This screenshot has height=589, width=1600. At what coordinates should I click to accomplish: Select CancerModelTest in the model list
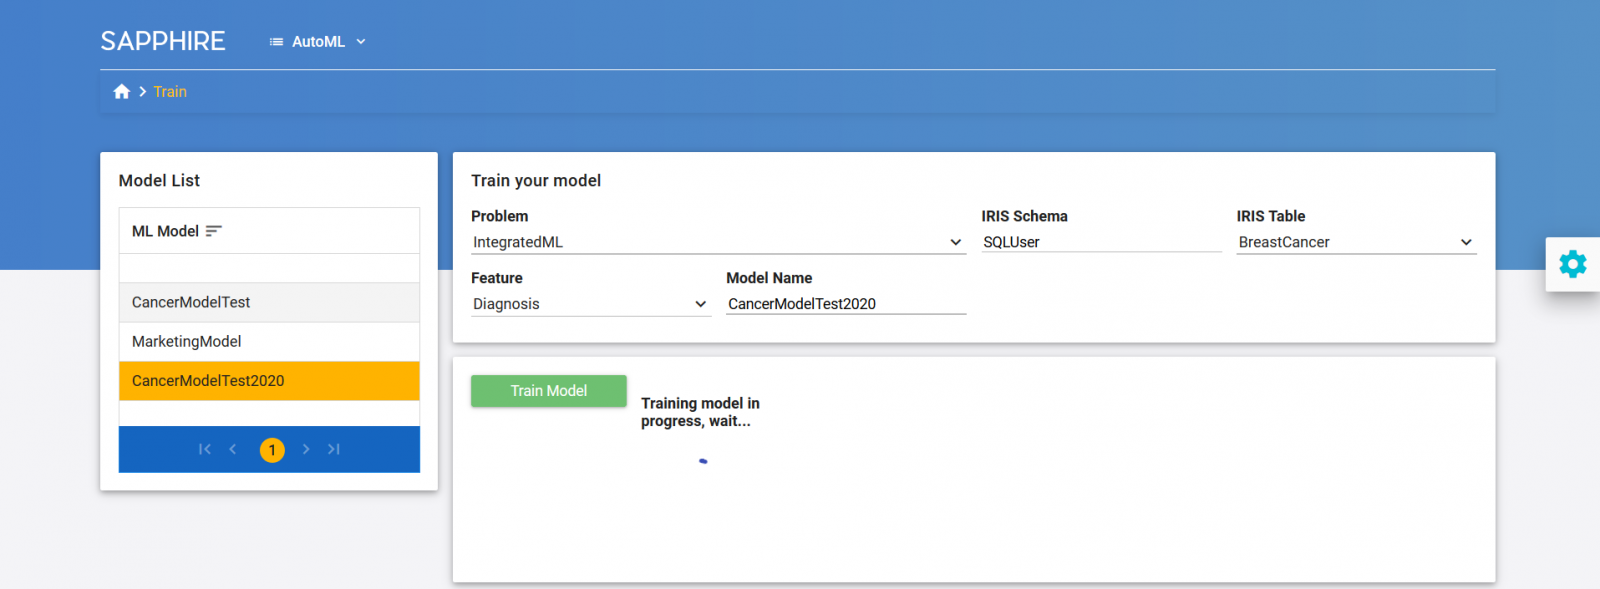click(269, 302)
